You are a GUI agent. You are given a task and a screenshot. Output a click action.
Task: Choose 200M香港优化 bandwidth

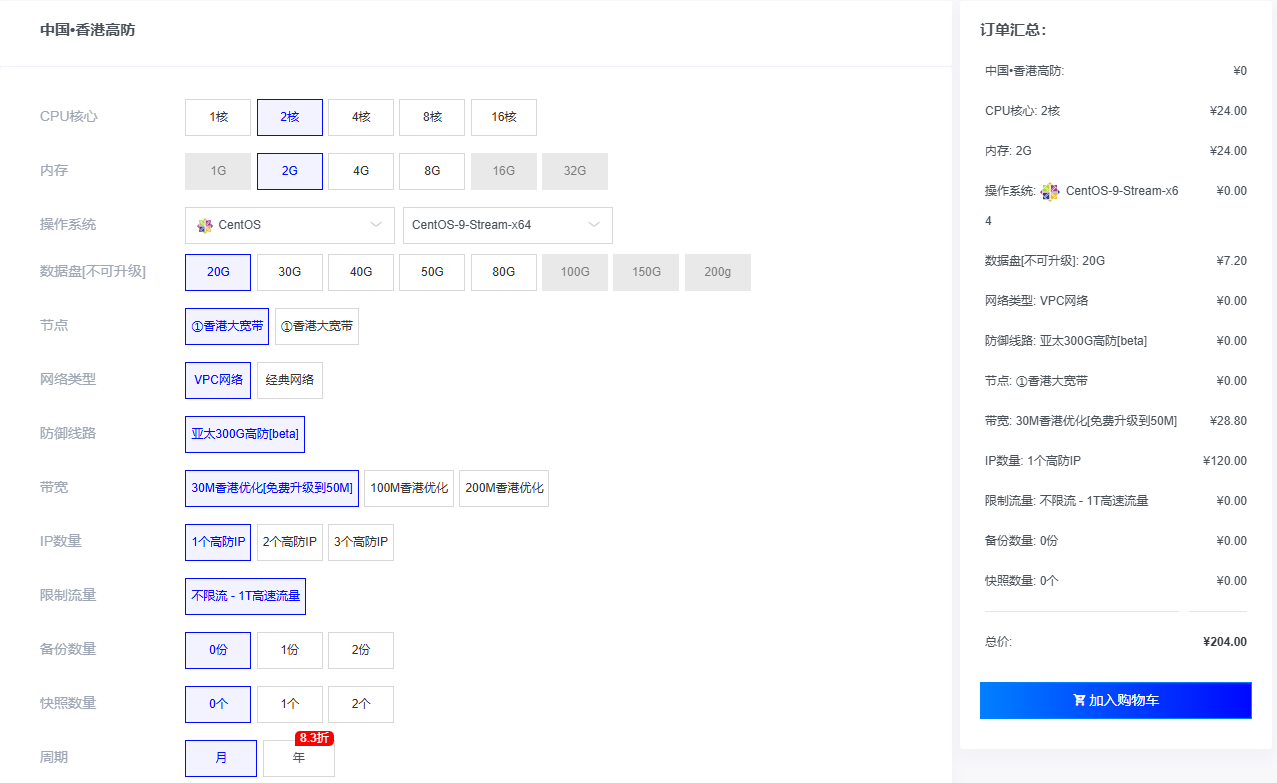504,488
